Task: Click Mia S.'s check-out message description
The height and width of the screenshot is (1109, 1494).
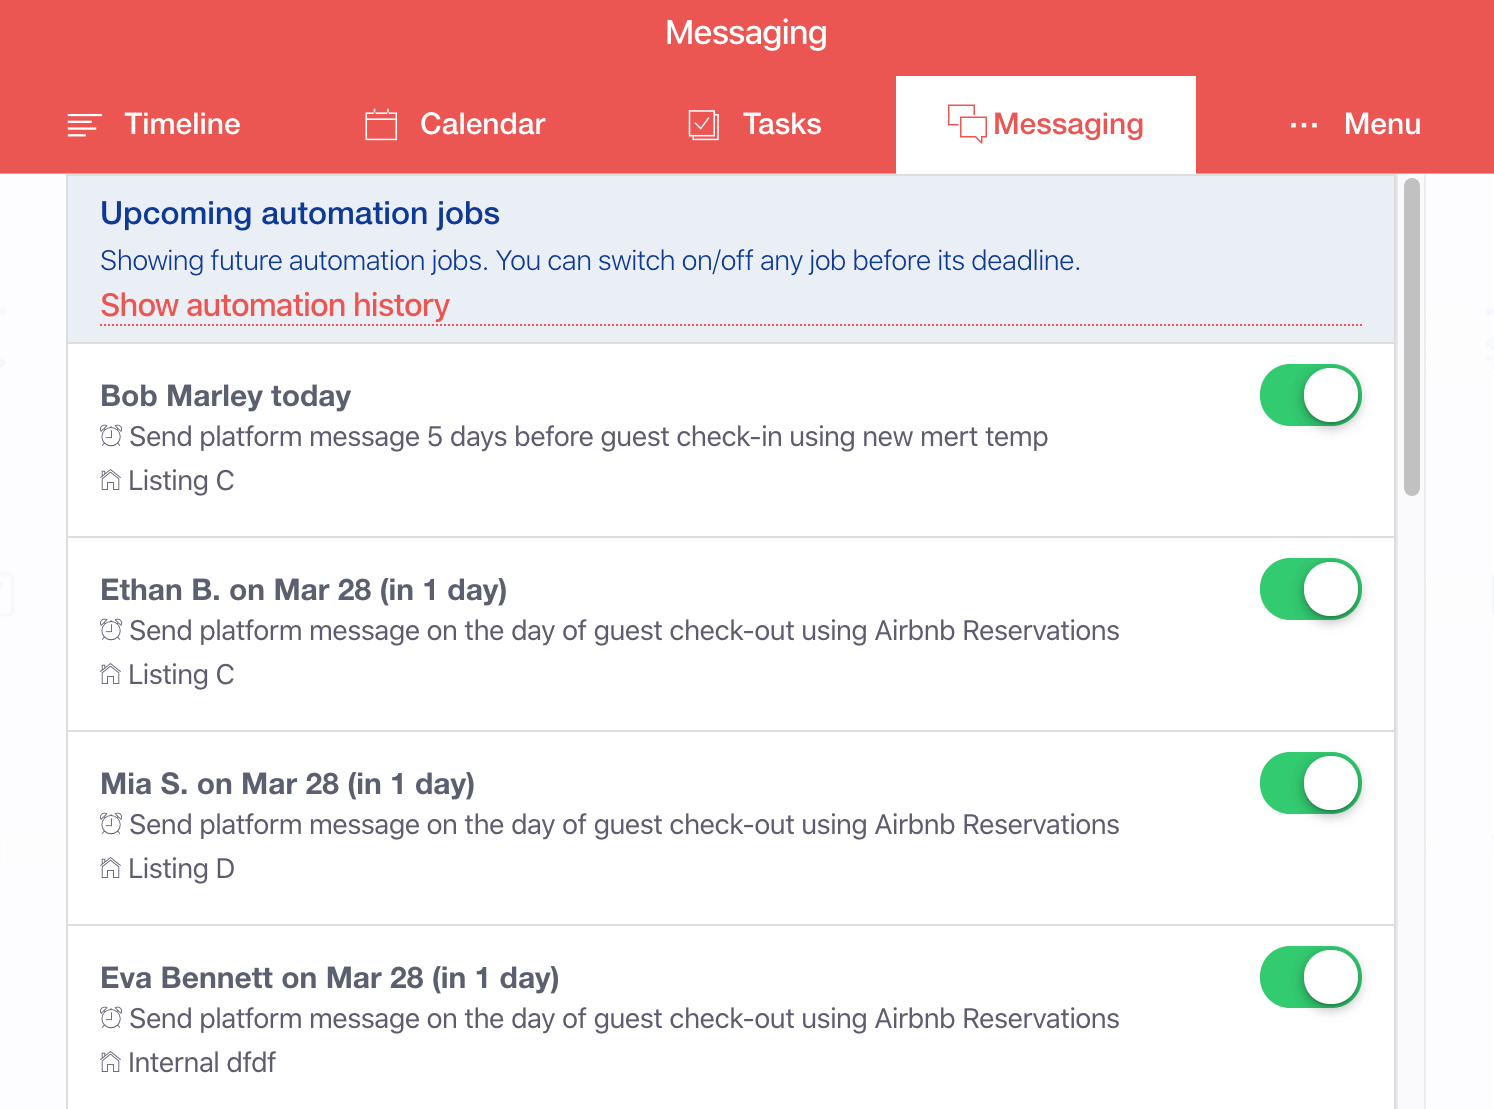Action: (624, 825)
